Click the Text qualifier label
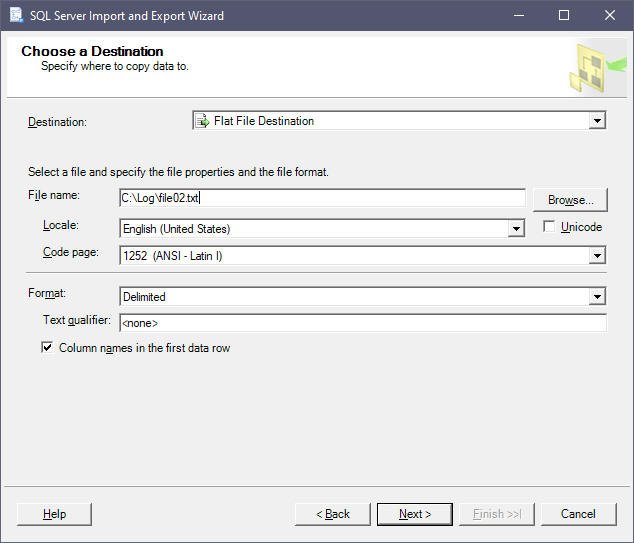 coord(77,320)
